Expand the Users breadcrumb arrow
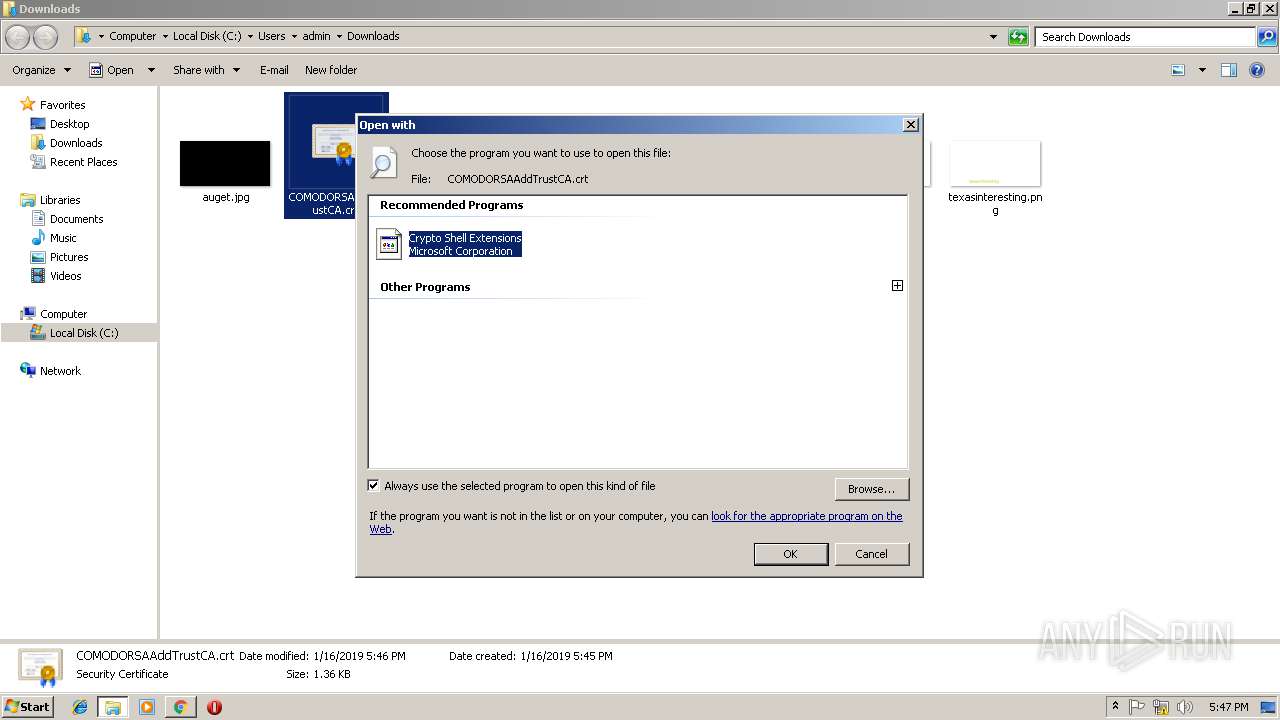Viewport: 1280px width, 720px height. point(294,37)
